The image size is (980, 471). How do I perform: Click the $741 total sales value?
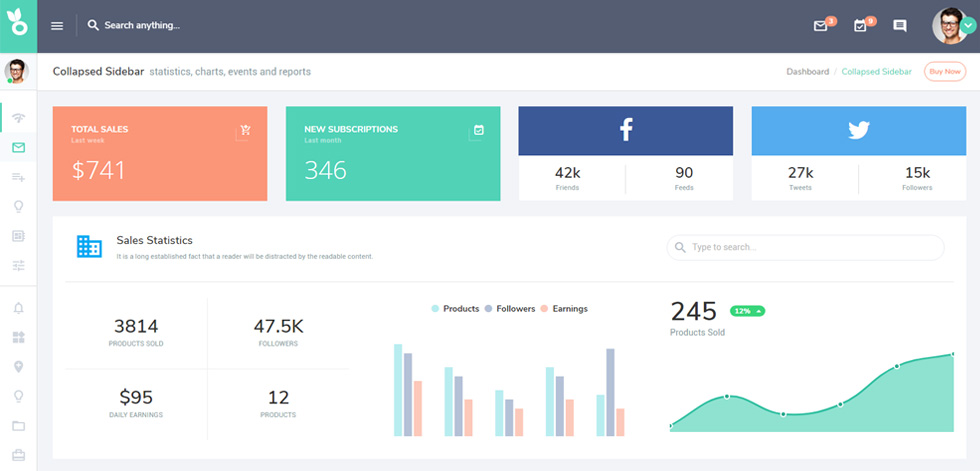coord(99,171)
